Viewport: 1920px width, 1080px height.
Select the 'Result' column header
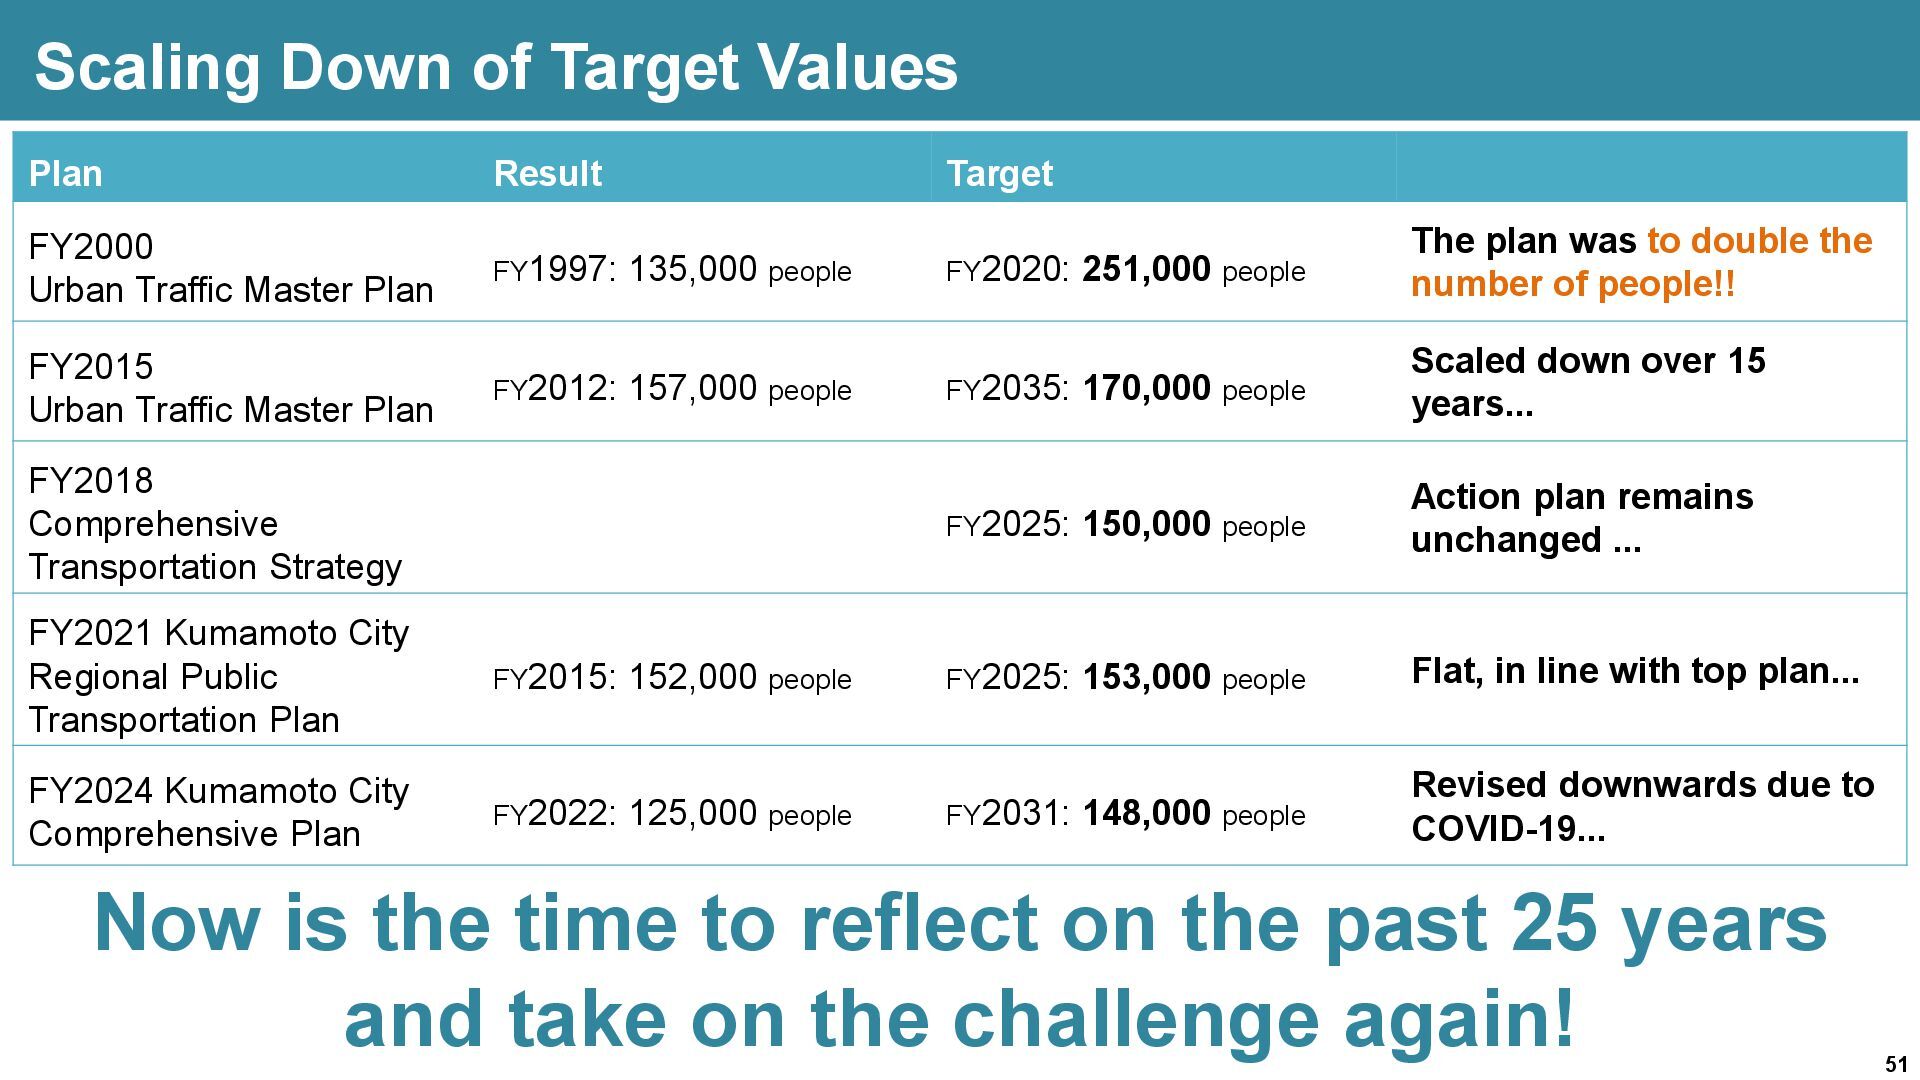click(x=548, y=173)
